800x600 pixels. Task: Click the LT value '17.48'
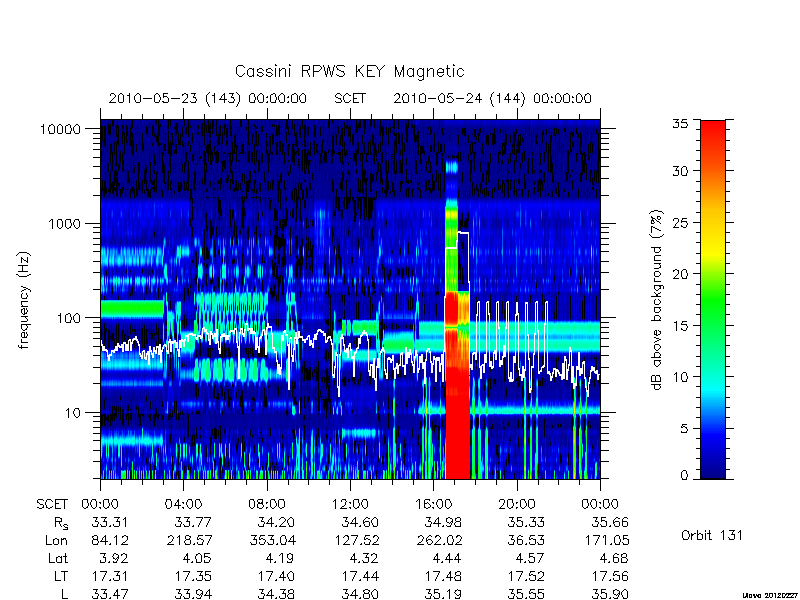tap(443, 577)
